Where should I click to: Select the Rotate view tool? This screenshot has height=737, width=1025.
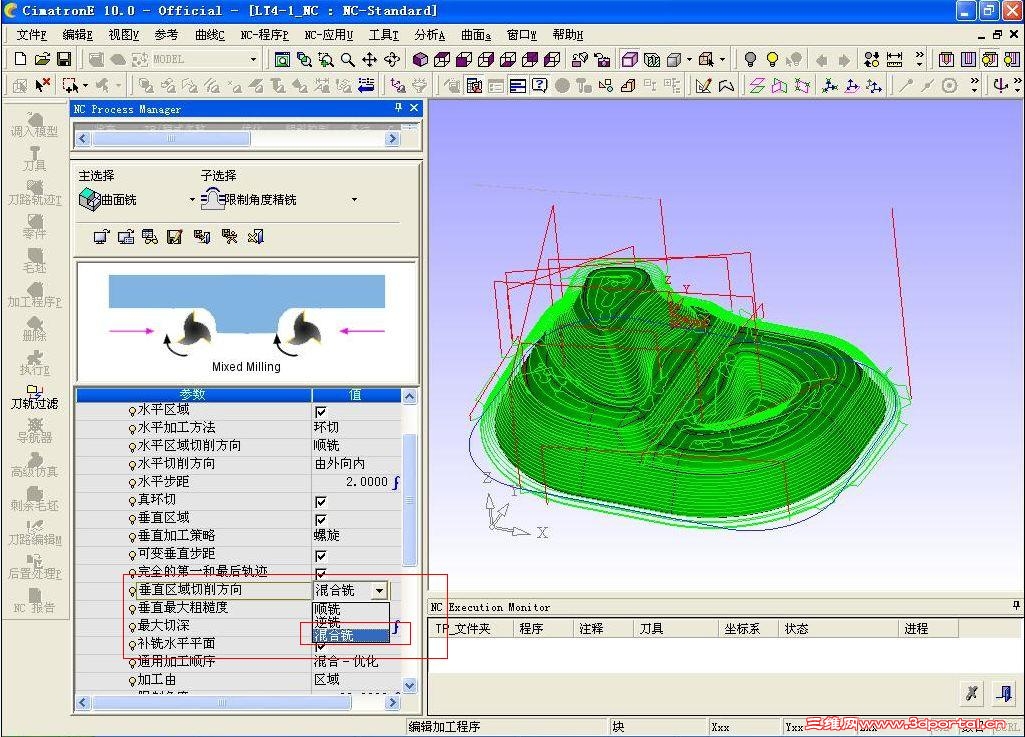tap(392, 60)
